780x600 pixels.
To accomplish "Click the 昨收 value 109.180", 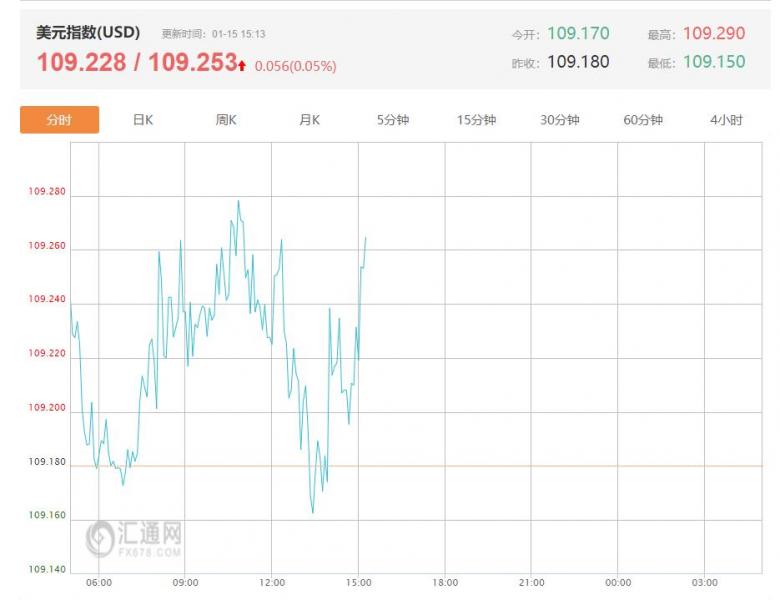I will [578, 62].
